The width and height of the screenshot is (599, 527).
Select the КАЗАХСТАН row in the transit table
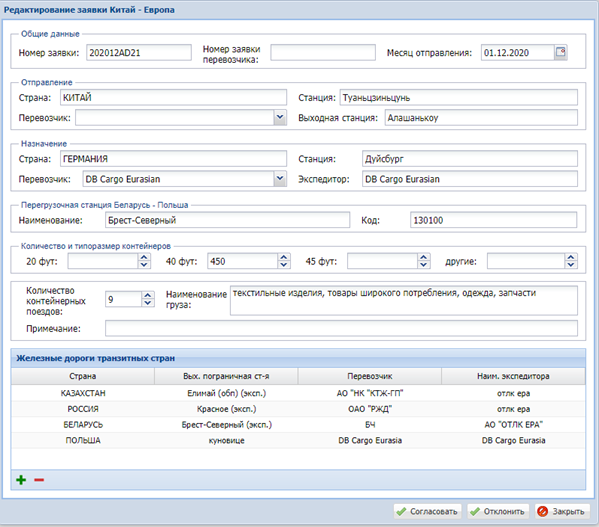coord(298,393)
